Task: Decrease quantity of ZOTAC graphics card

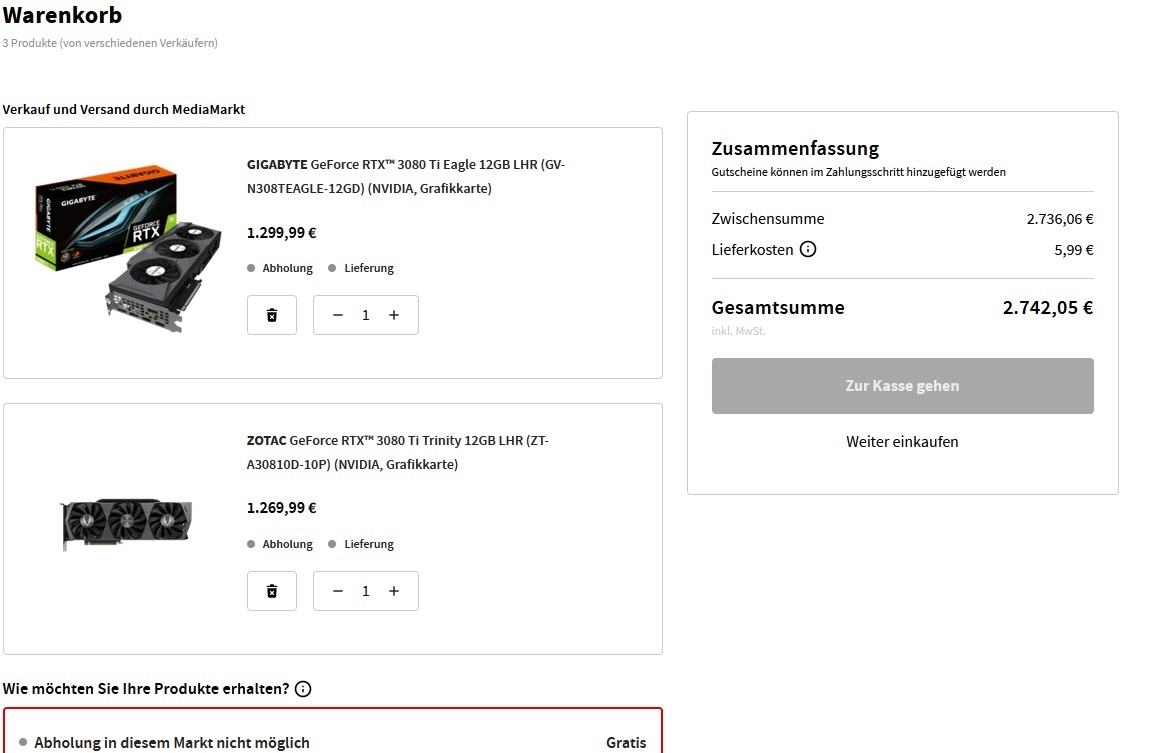Action: click(x=338, y=591)
